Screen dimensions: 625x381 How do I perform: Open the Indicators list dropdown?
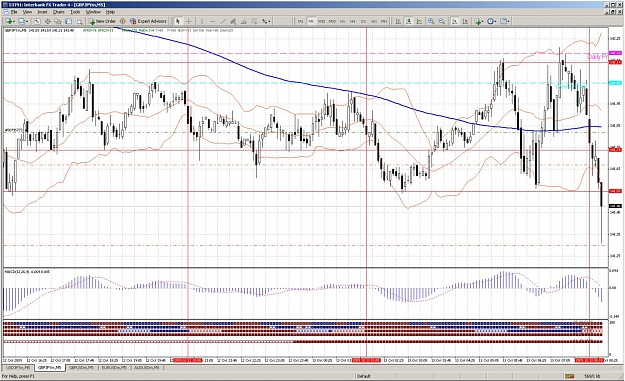pos(479,21)
